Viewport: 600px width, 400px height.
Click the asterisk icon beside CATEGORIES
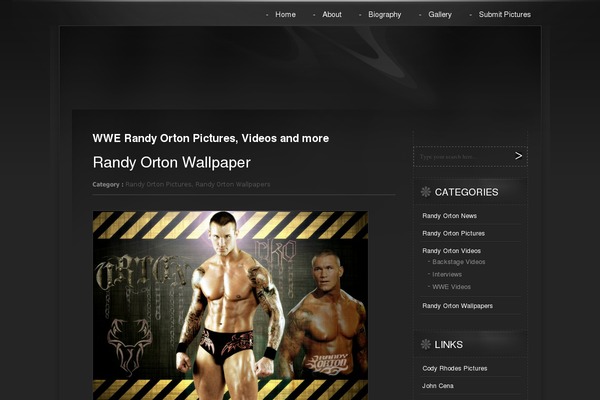[x=426, y=192]
